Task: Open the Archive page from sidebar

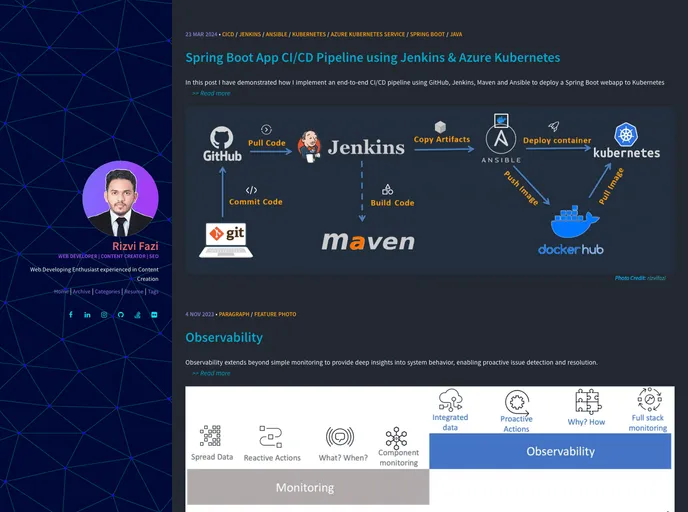Action: pos(82,291)
